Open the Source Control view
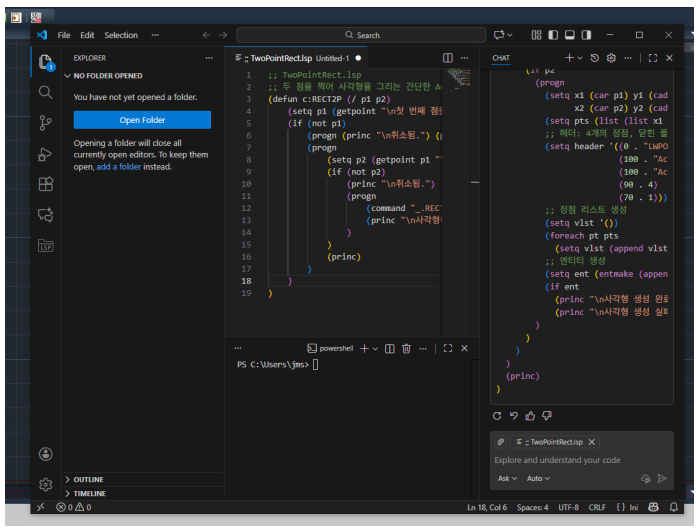 point(45,123)
